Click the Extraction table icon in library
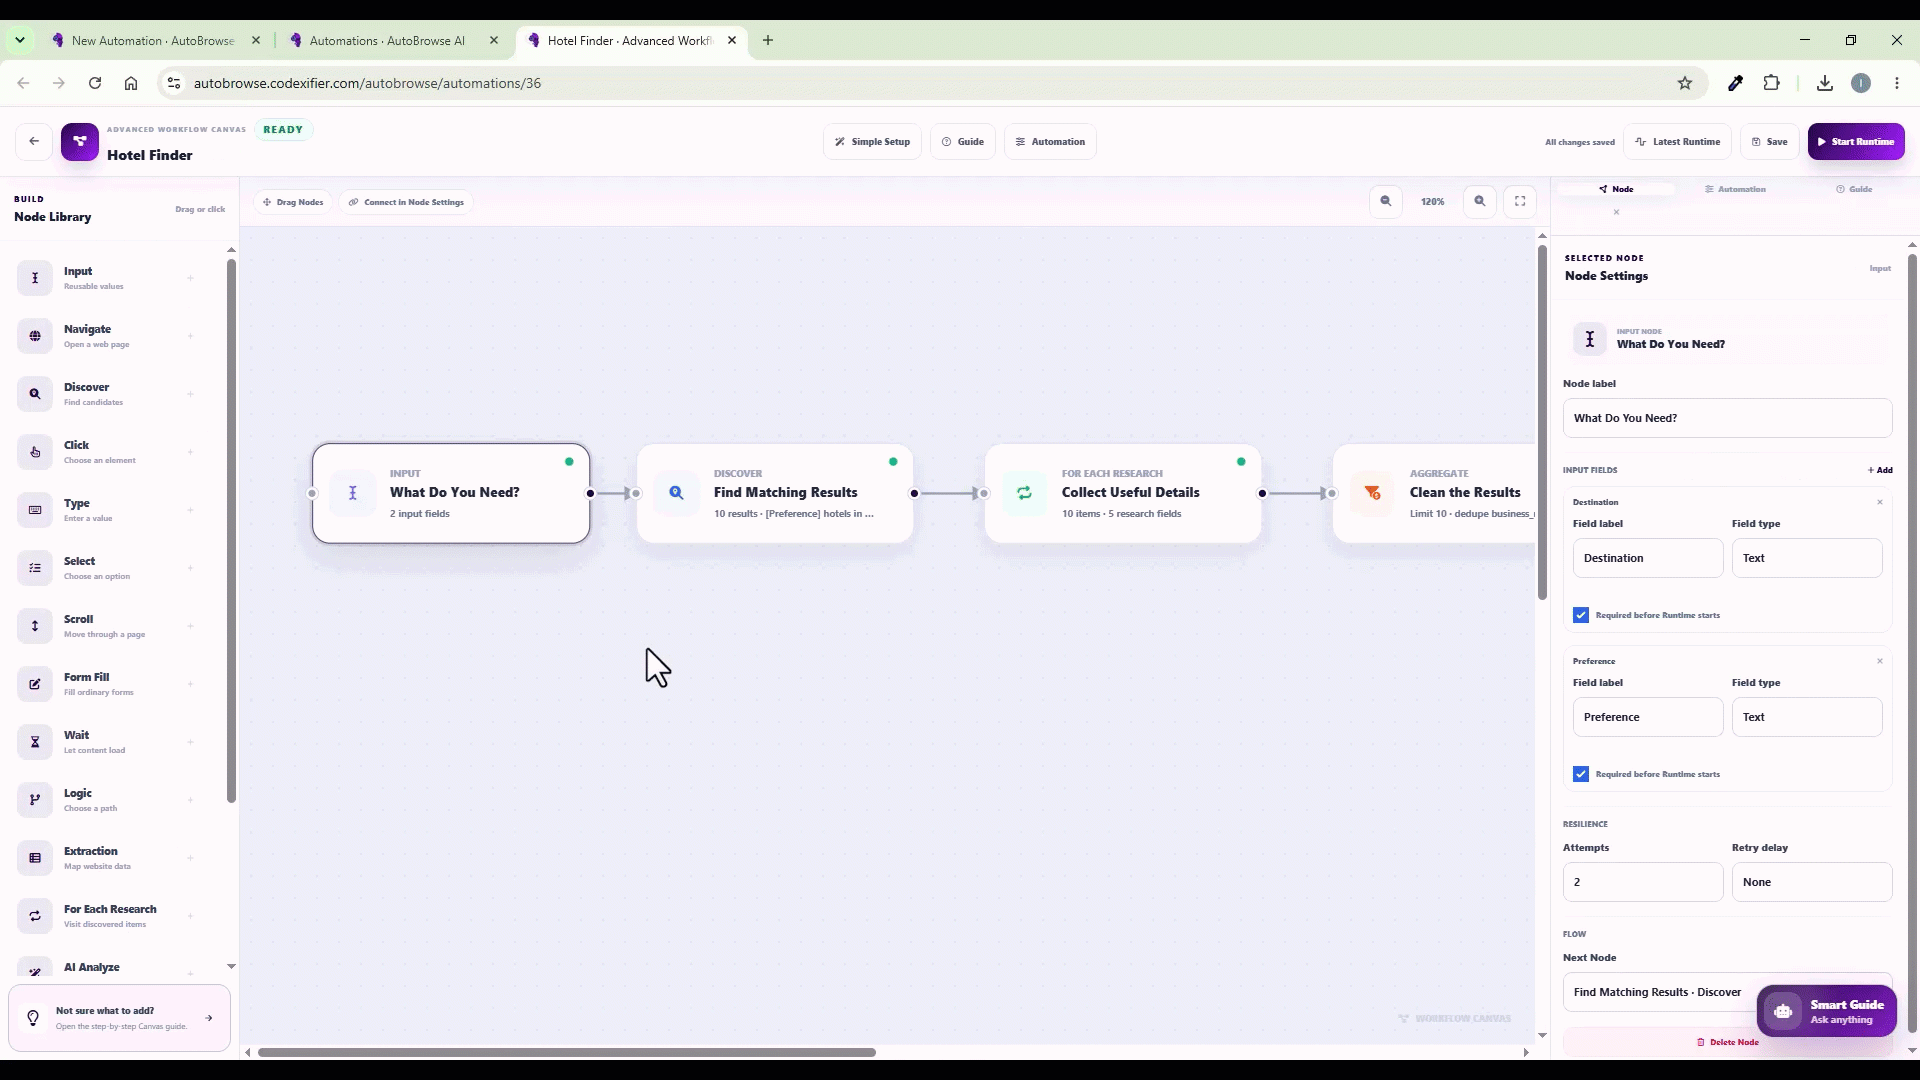 pos(35,858)
